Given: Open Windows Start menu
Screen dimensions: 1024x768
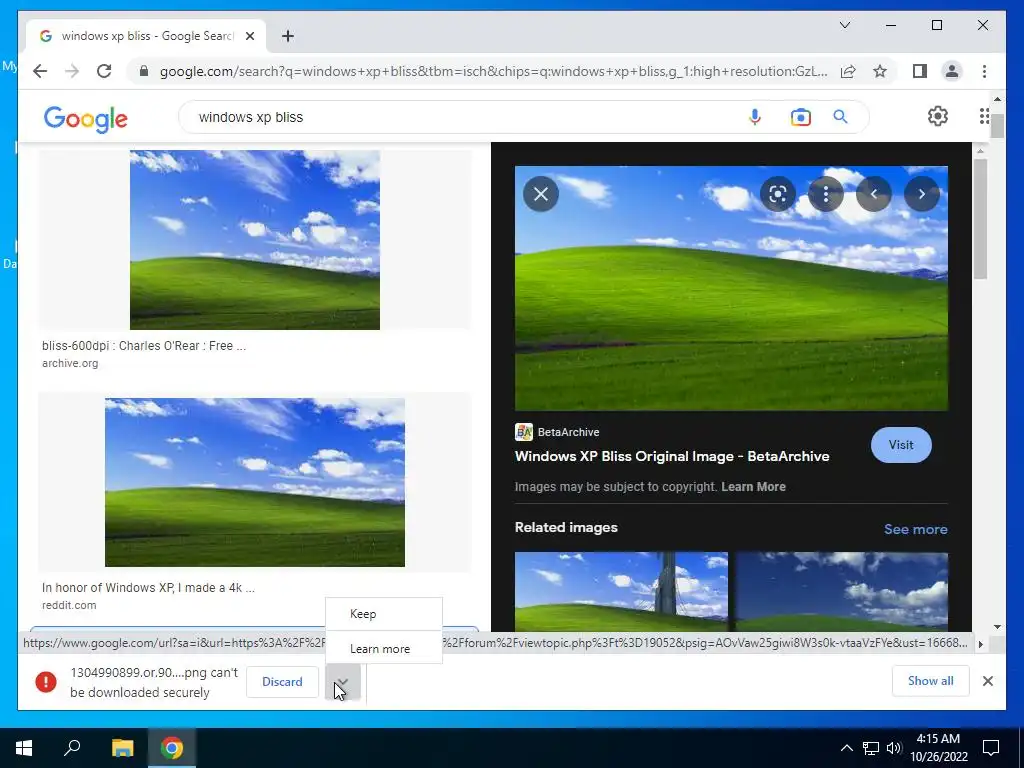Looking at the screenshot, I should point(24,748).
